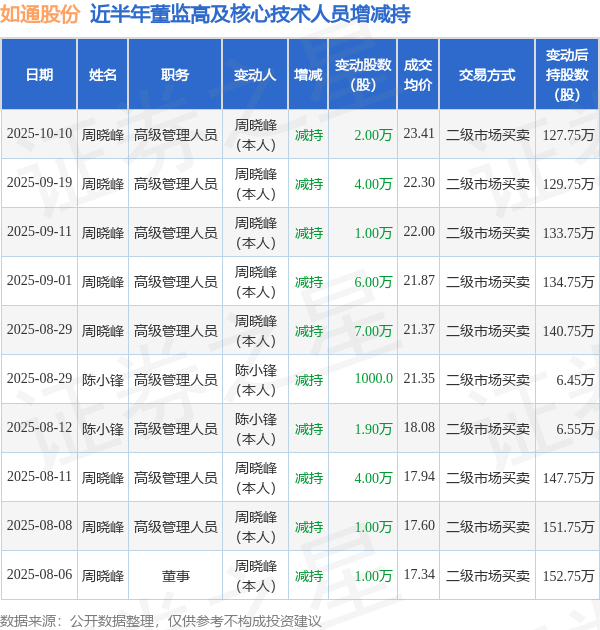The height and width of the screenshot is (630, 600).
Task: Click the price 17.34
Action: point(419,575)
